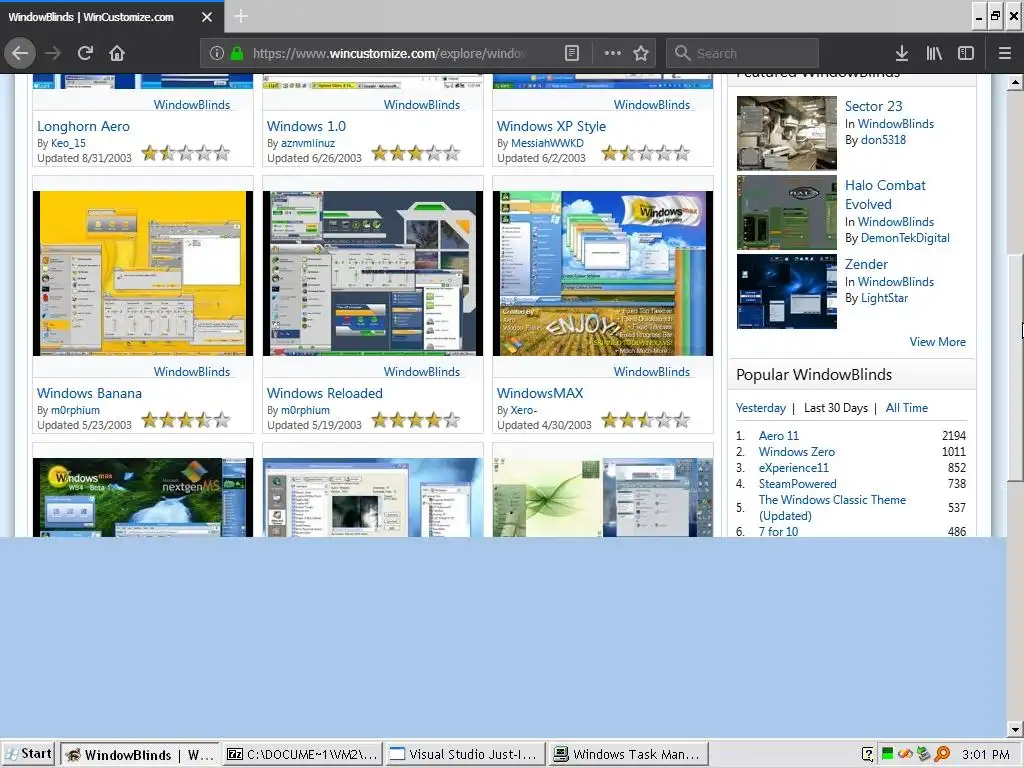Click the Windows Banana yellow preview thumbnail
Image resolution: width=1024 pixels, height=768 pixels.
(x=143, y=273)
